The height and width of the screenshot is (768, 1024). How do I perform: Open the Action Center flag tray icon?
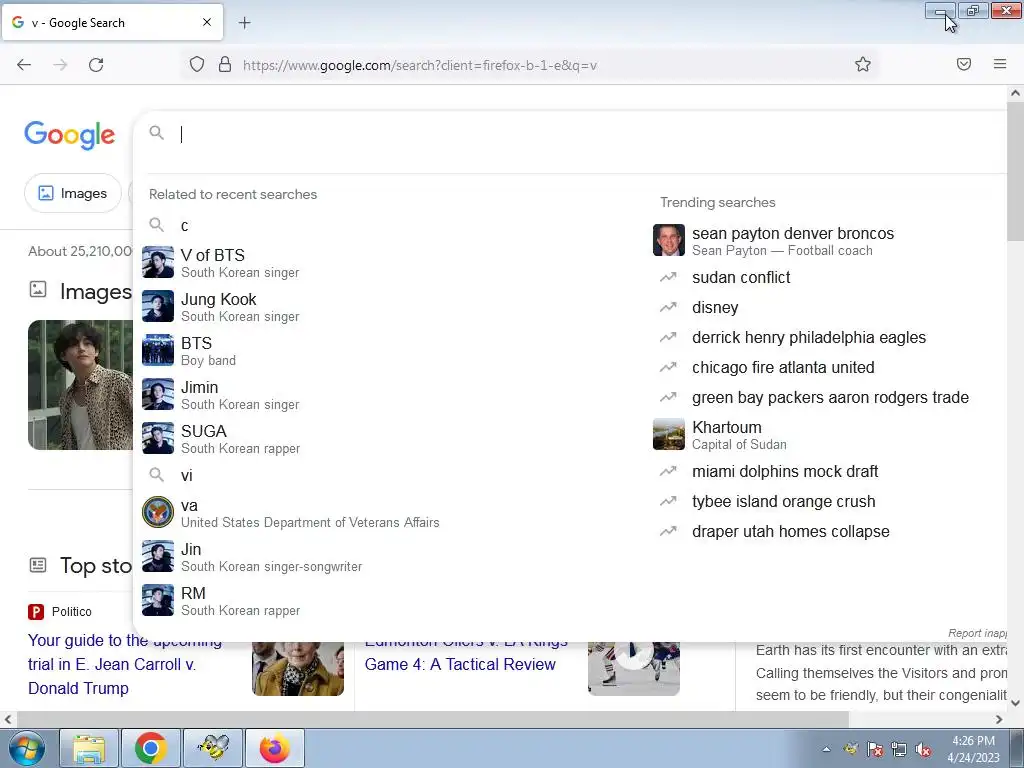coord(874,749)
